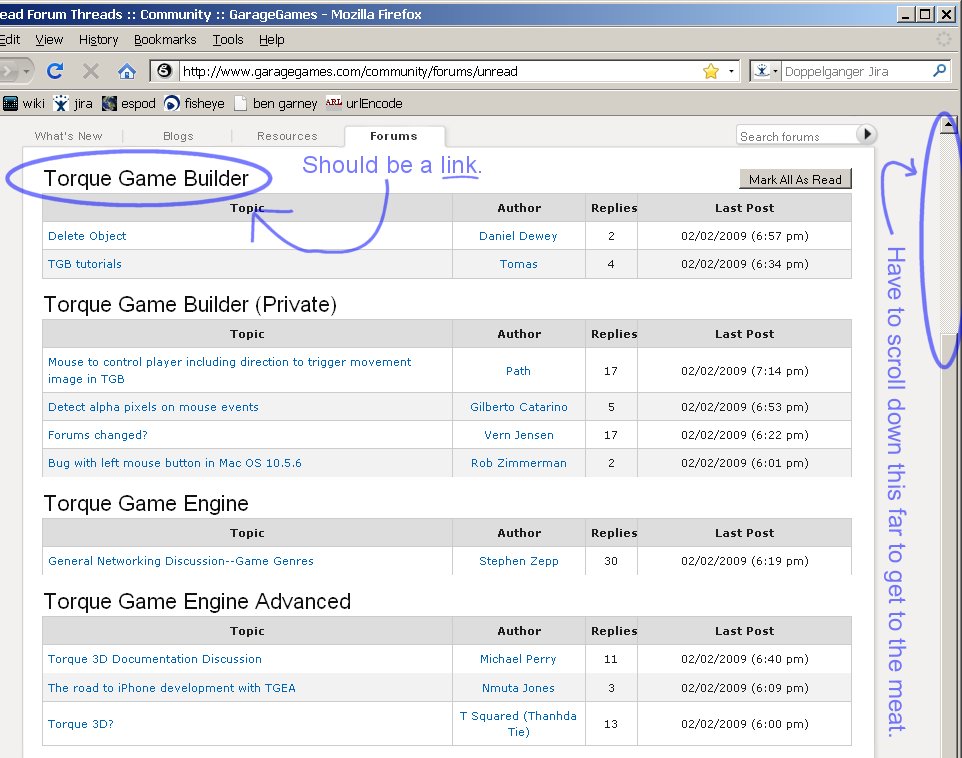962x758 pixels.
Task: Open the 'Forums changed?' topic link
Action: (98, 435)
